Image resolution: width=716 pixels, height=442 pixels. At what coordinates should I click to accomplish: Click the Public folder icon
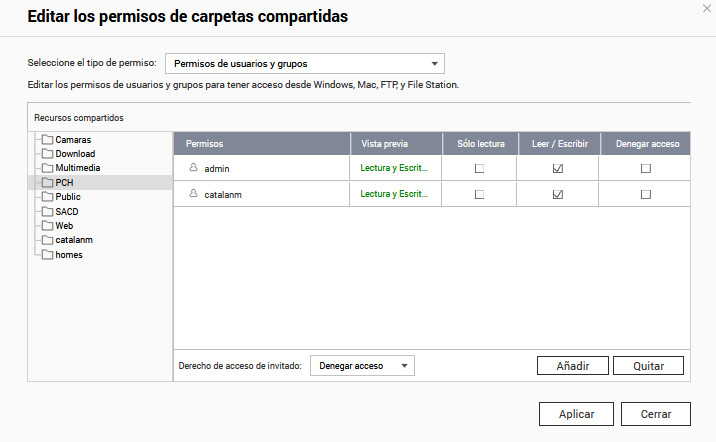[47, 197]
